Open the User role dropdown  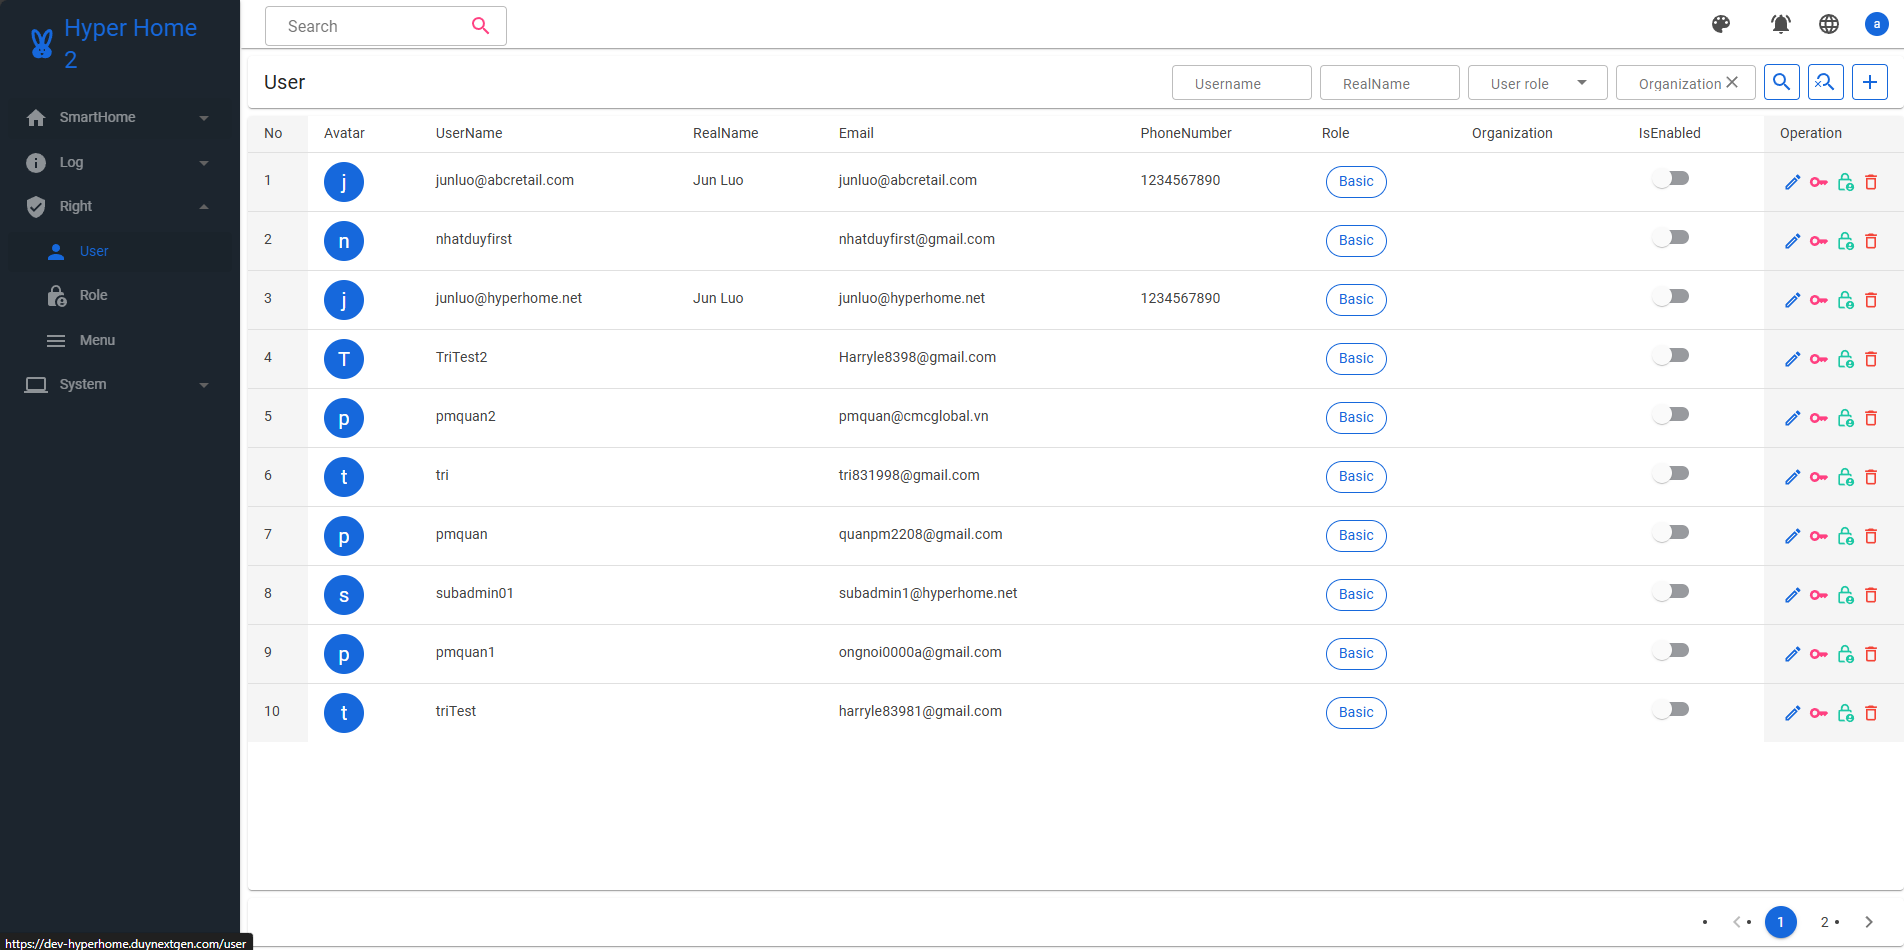(x=1537, y=83)
